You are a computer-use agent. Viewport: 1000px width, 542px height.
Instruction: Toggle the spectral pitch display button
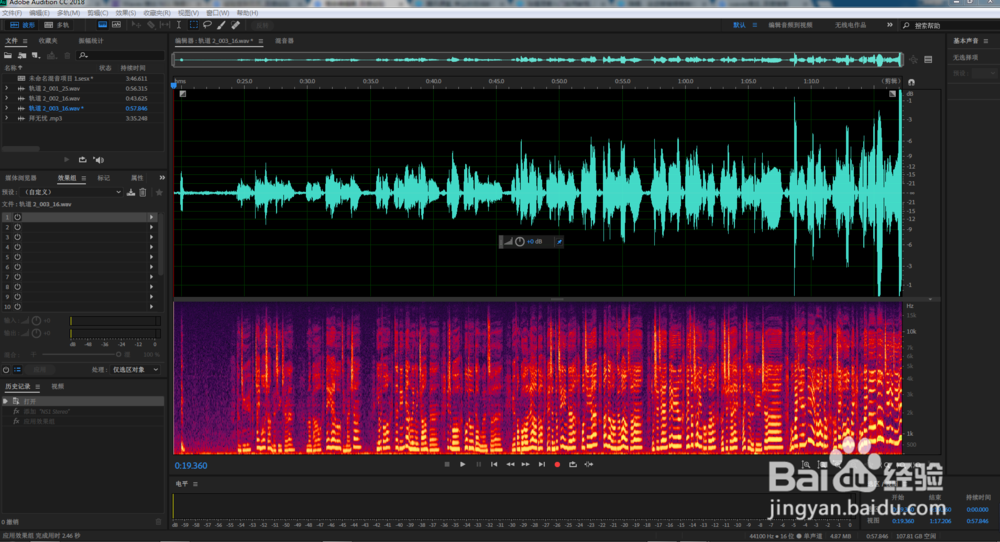click(116, 25)
